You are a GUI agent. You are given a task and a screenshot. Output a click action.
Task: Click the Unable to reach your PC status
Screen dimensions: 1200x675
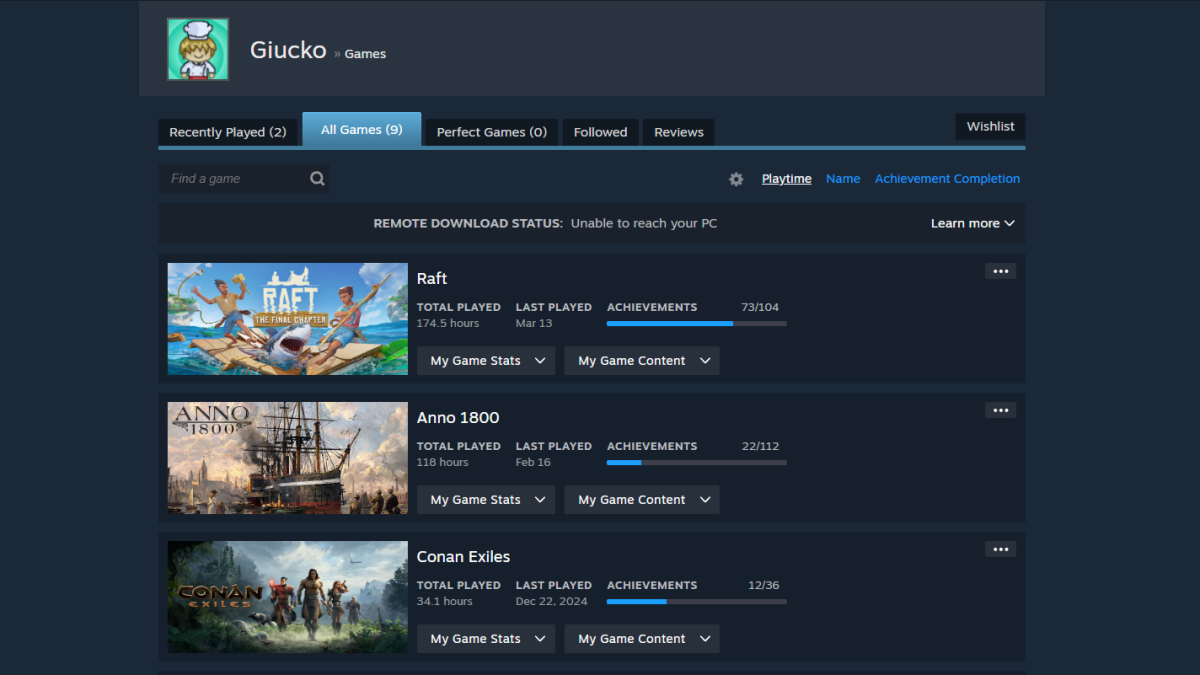[x=644, y=223]
